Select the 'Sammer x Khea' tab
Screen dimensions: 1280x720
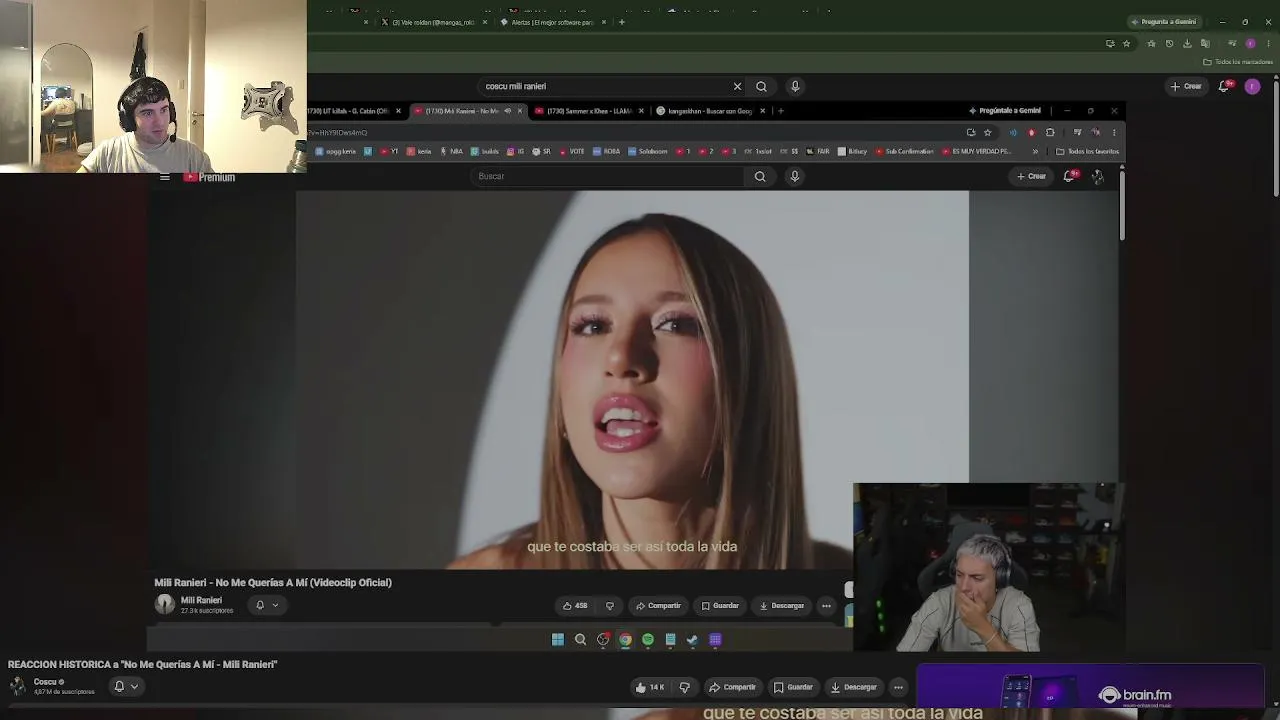(x=587, y=111)
